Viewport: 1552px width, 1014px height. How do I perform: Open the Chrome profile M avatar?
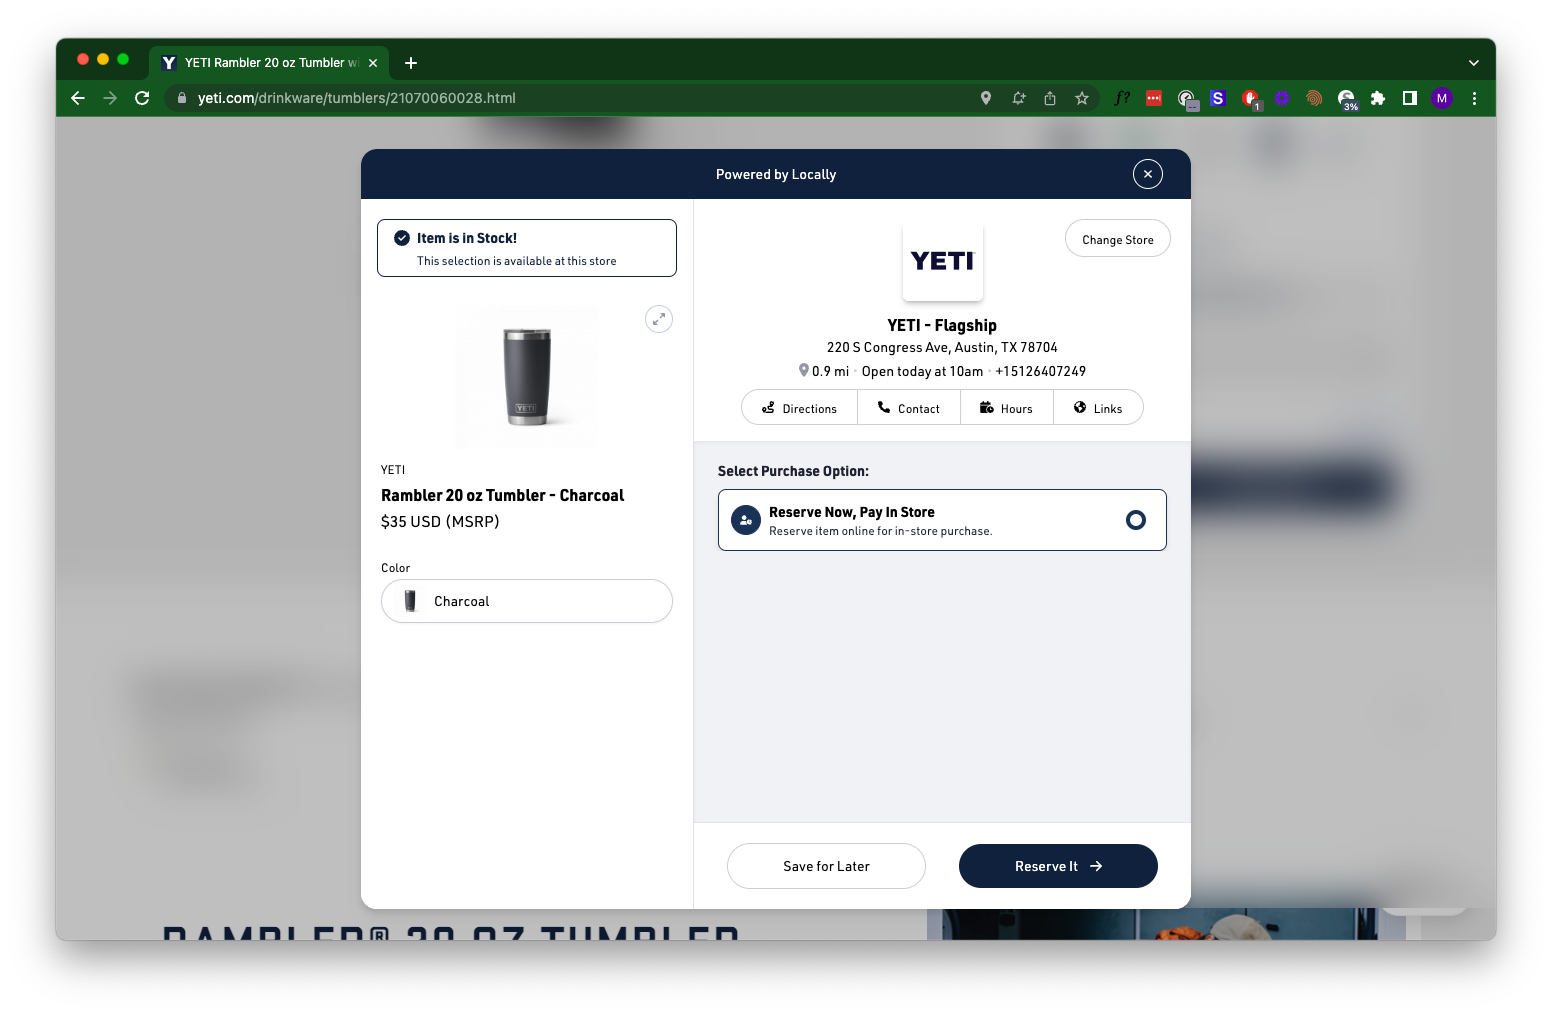(x=1442, y=98)
